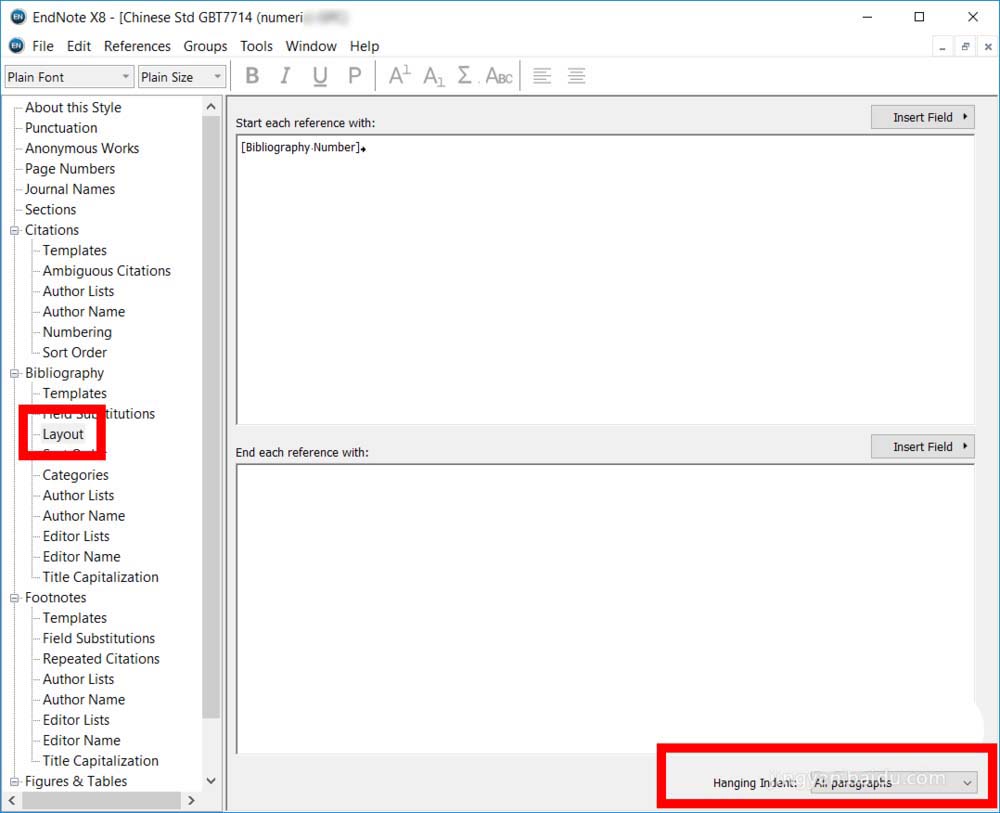Open top Insert Field button menu
Viewport: 1000px width, 813px height.
922,117
